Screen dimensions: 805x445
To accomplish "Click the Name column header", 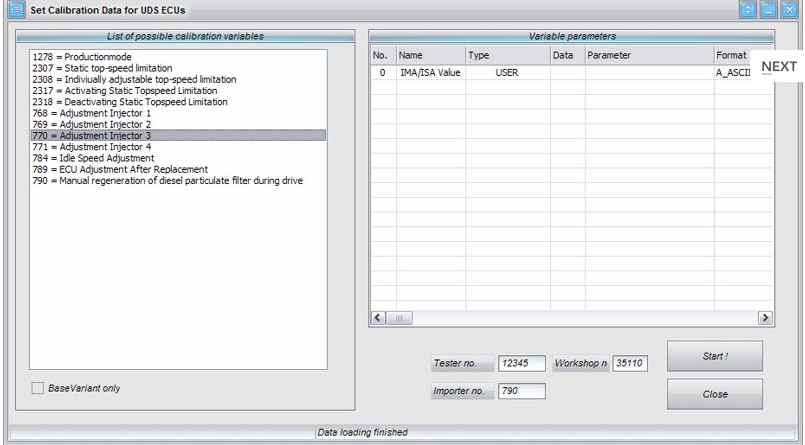I will [430, 55].
